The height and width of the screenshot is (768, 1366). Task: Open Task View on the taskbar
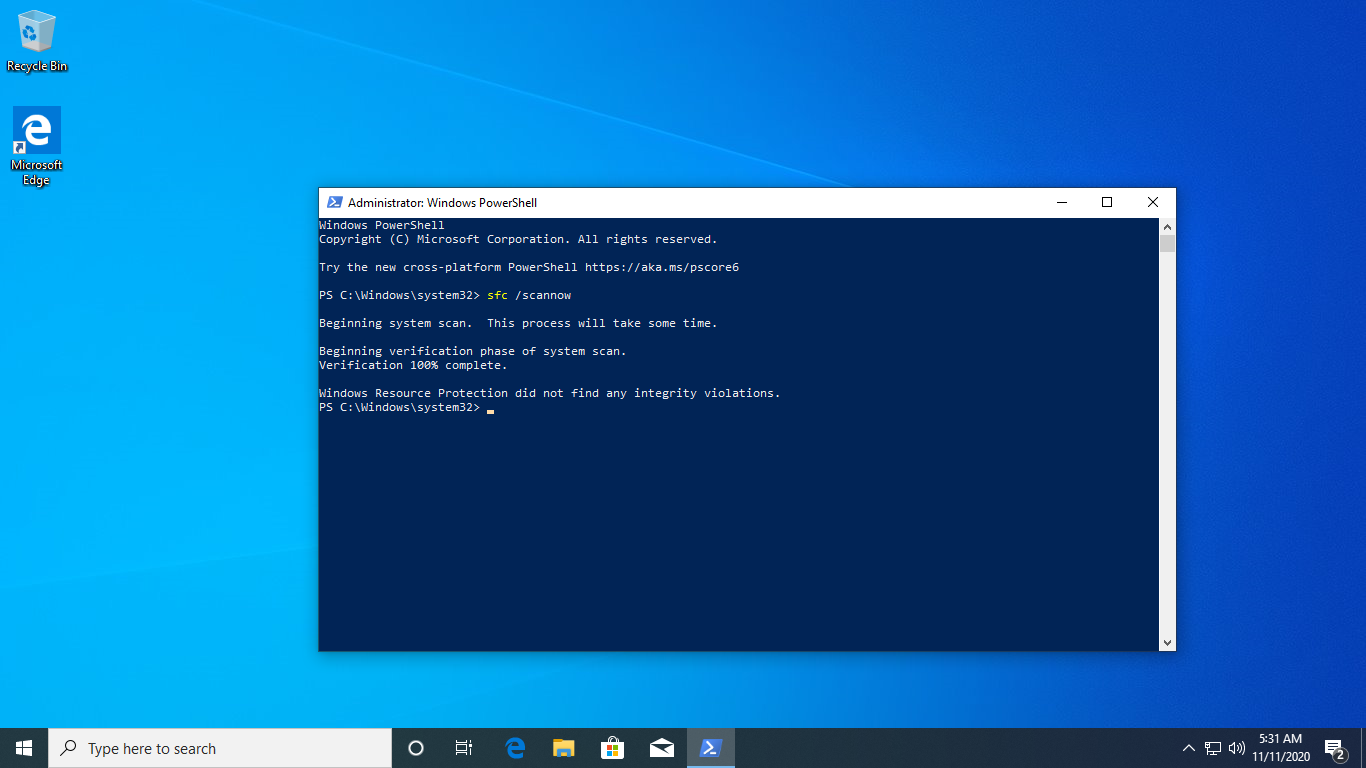pos(464,748)
